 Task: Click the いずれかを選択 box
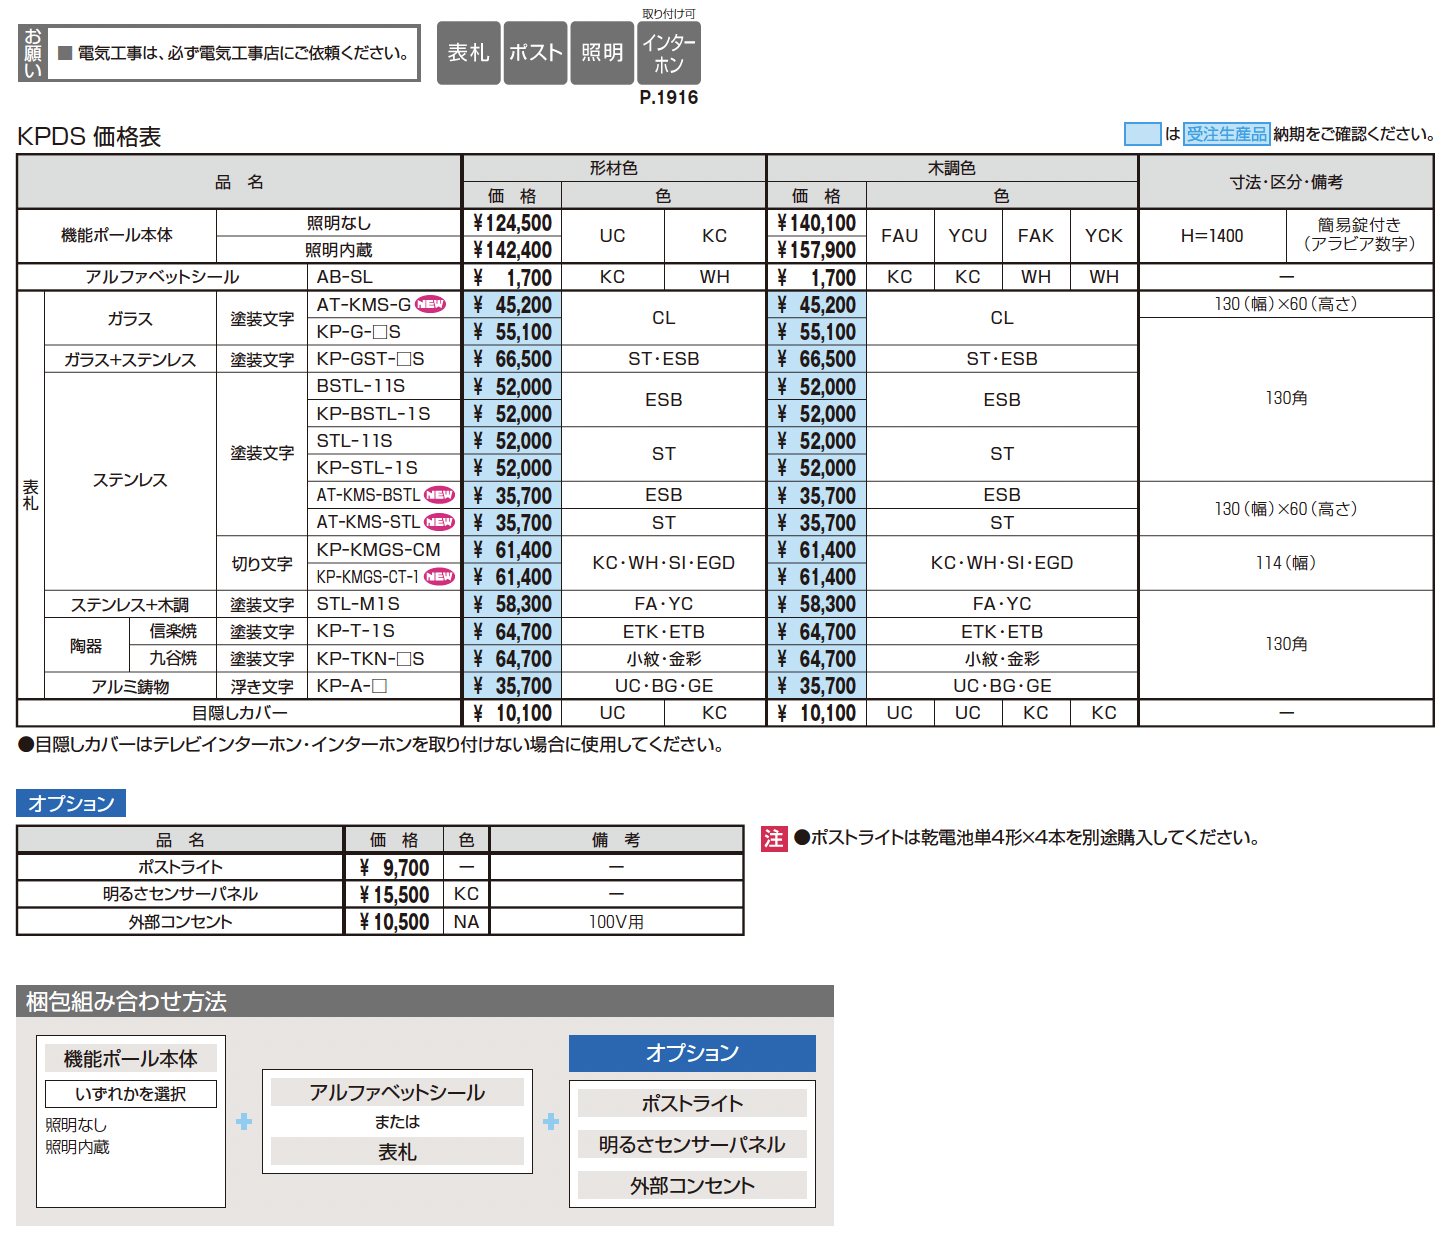point(131,1094)
